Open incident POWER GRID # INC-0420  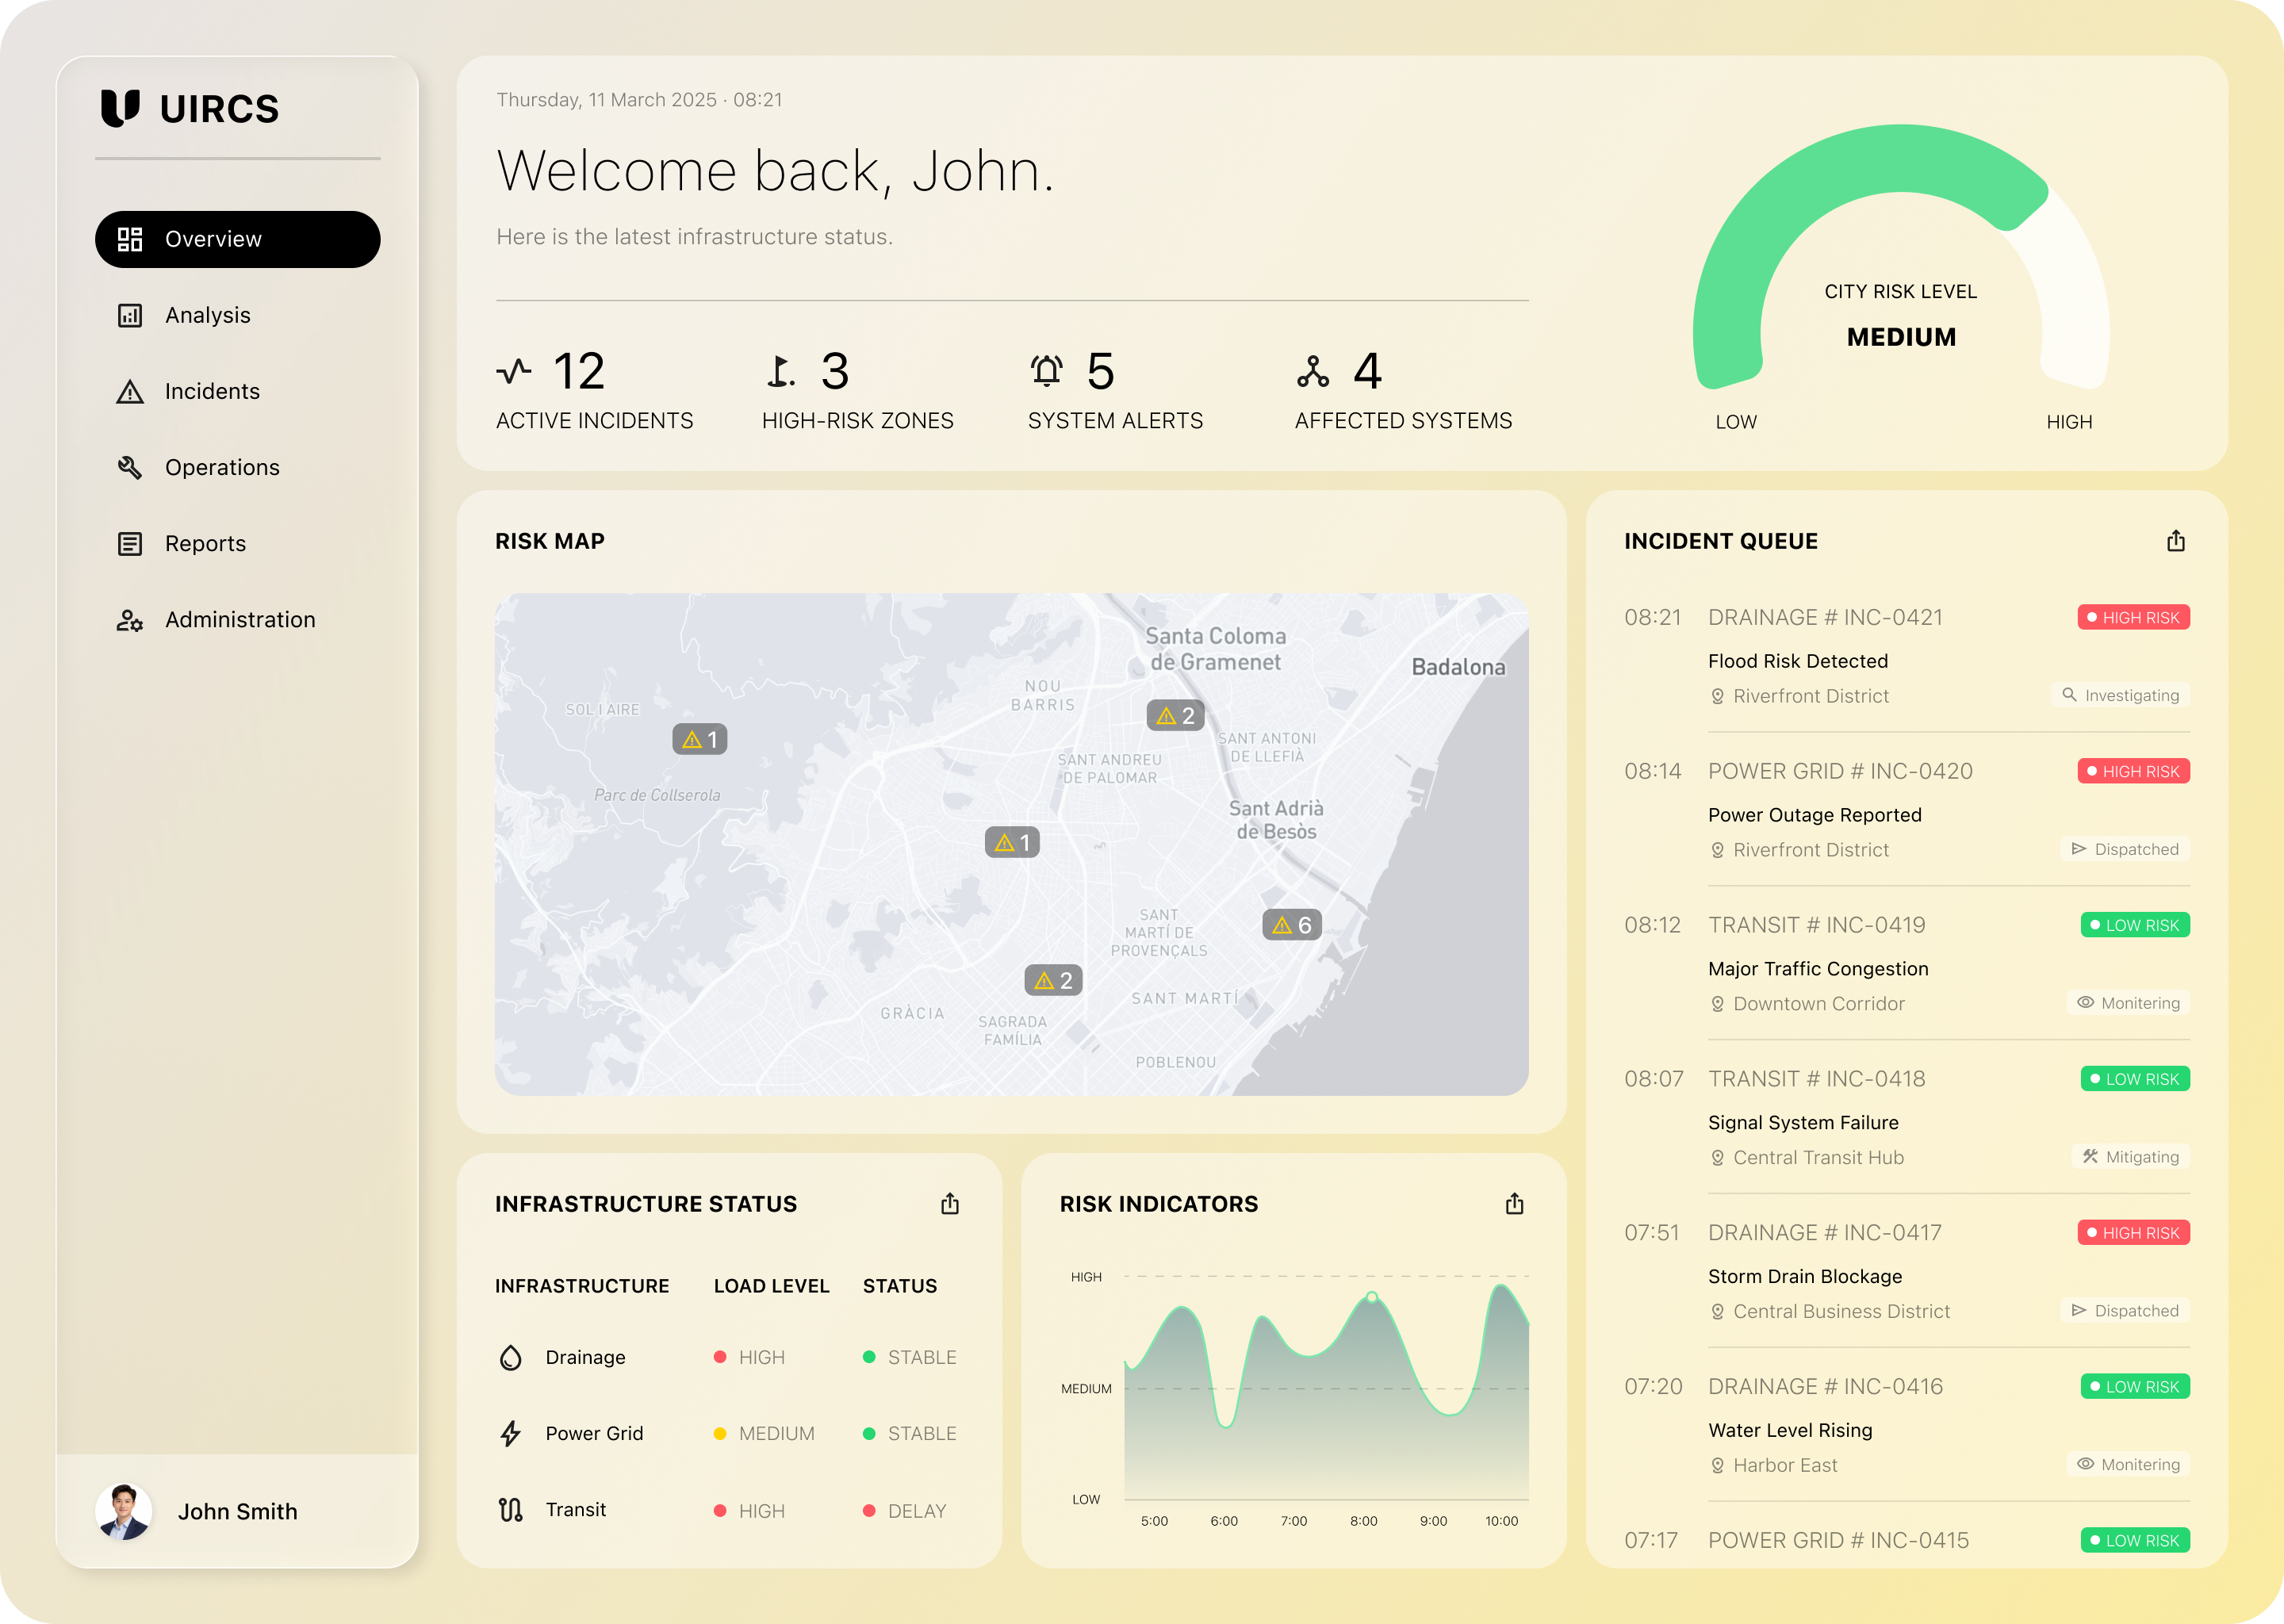[1839, 771]
